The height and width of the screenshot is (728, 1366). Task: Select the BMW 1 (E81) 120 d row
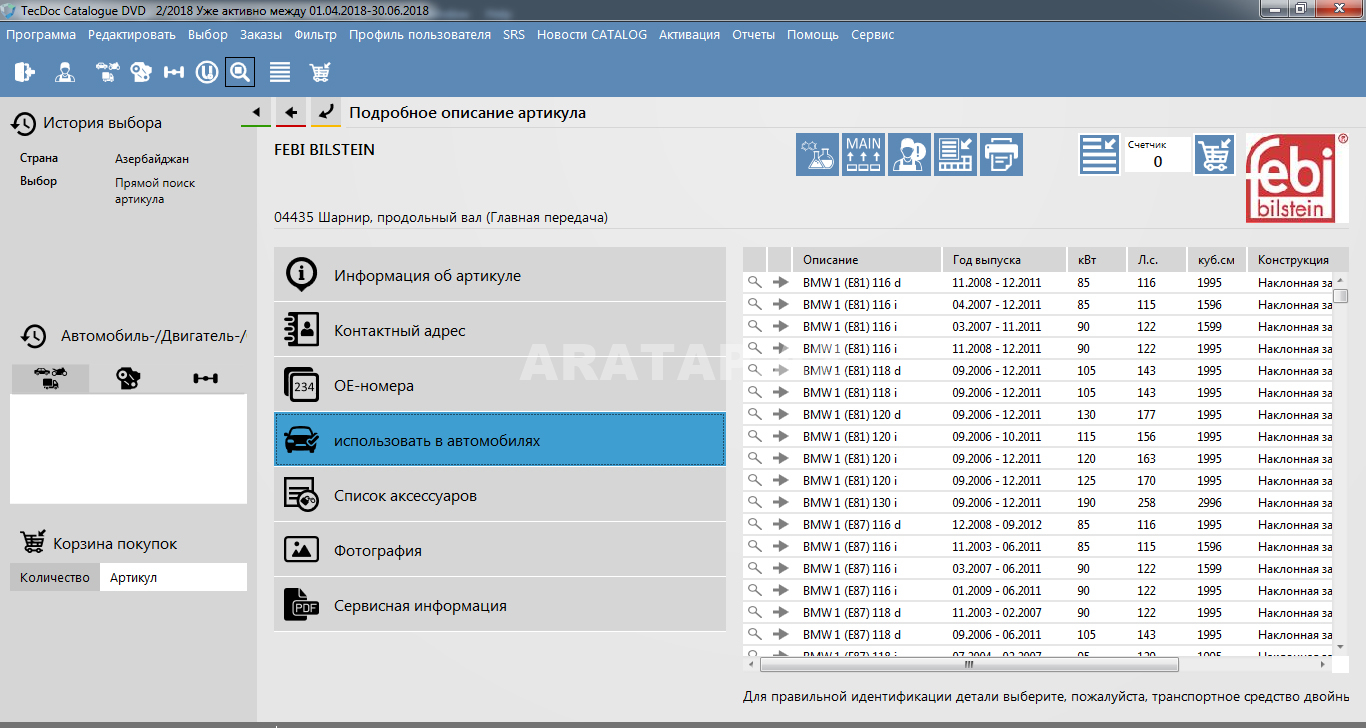[x=1038, y=414]
